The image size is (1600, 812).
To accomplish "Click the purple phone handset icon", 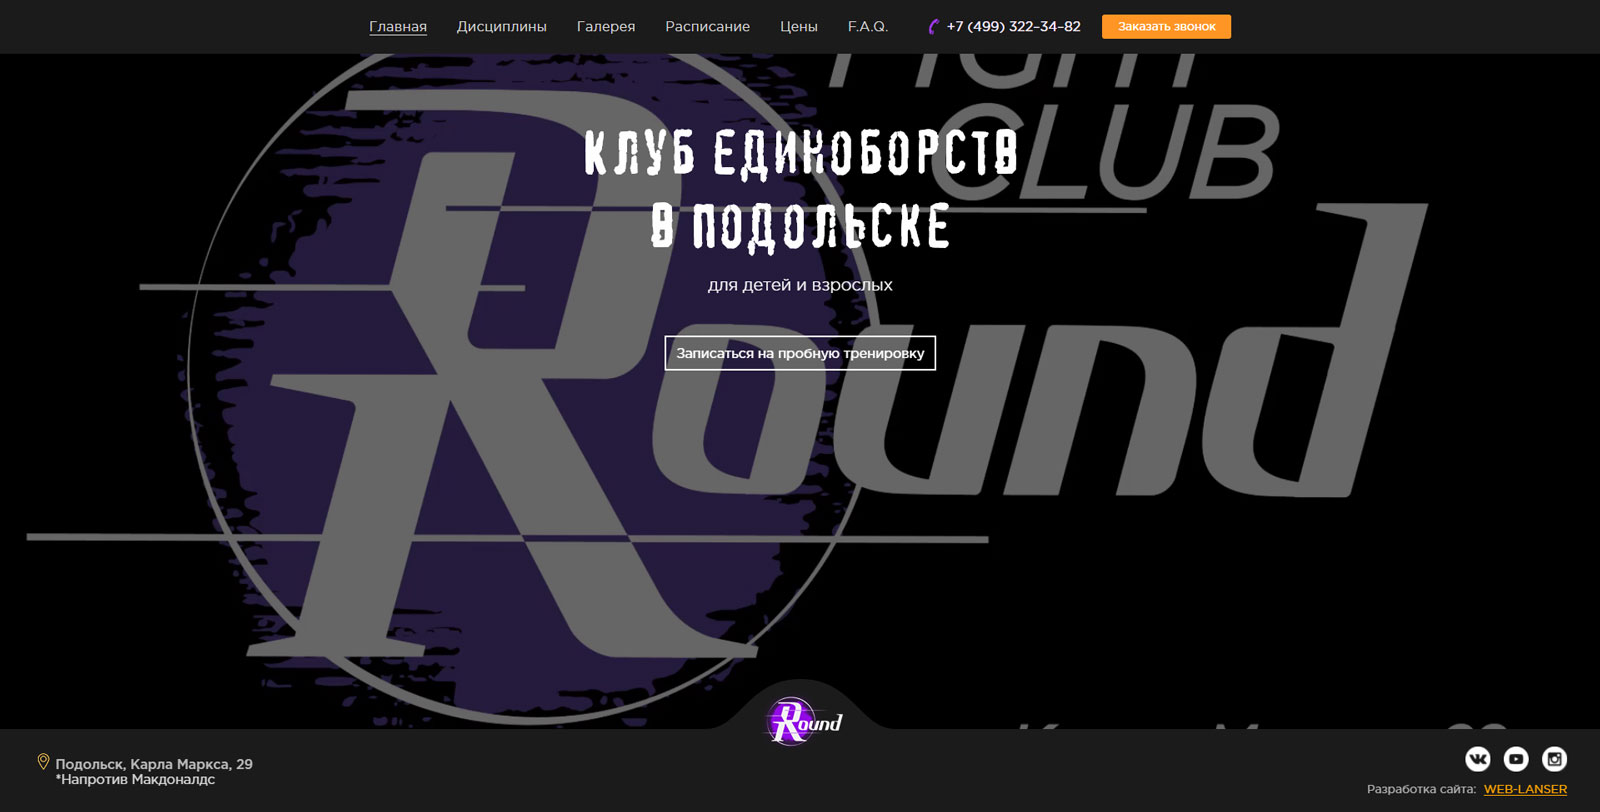I will click(933, 27).
